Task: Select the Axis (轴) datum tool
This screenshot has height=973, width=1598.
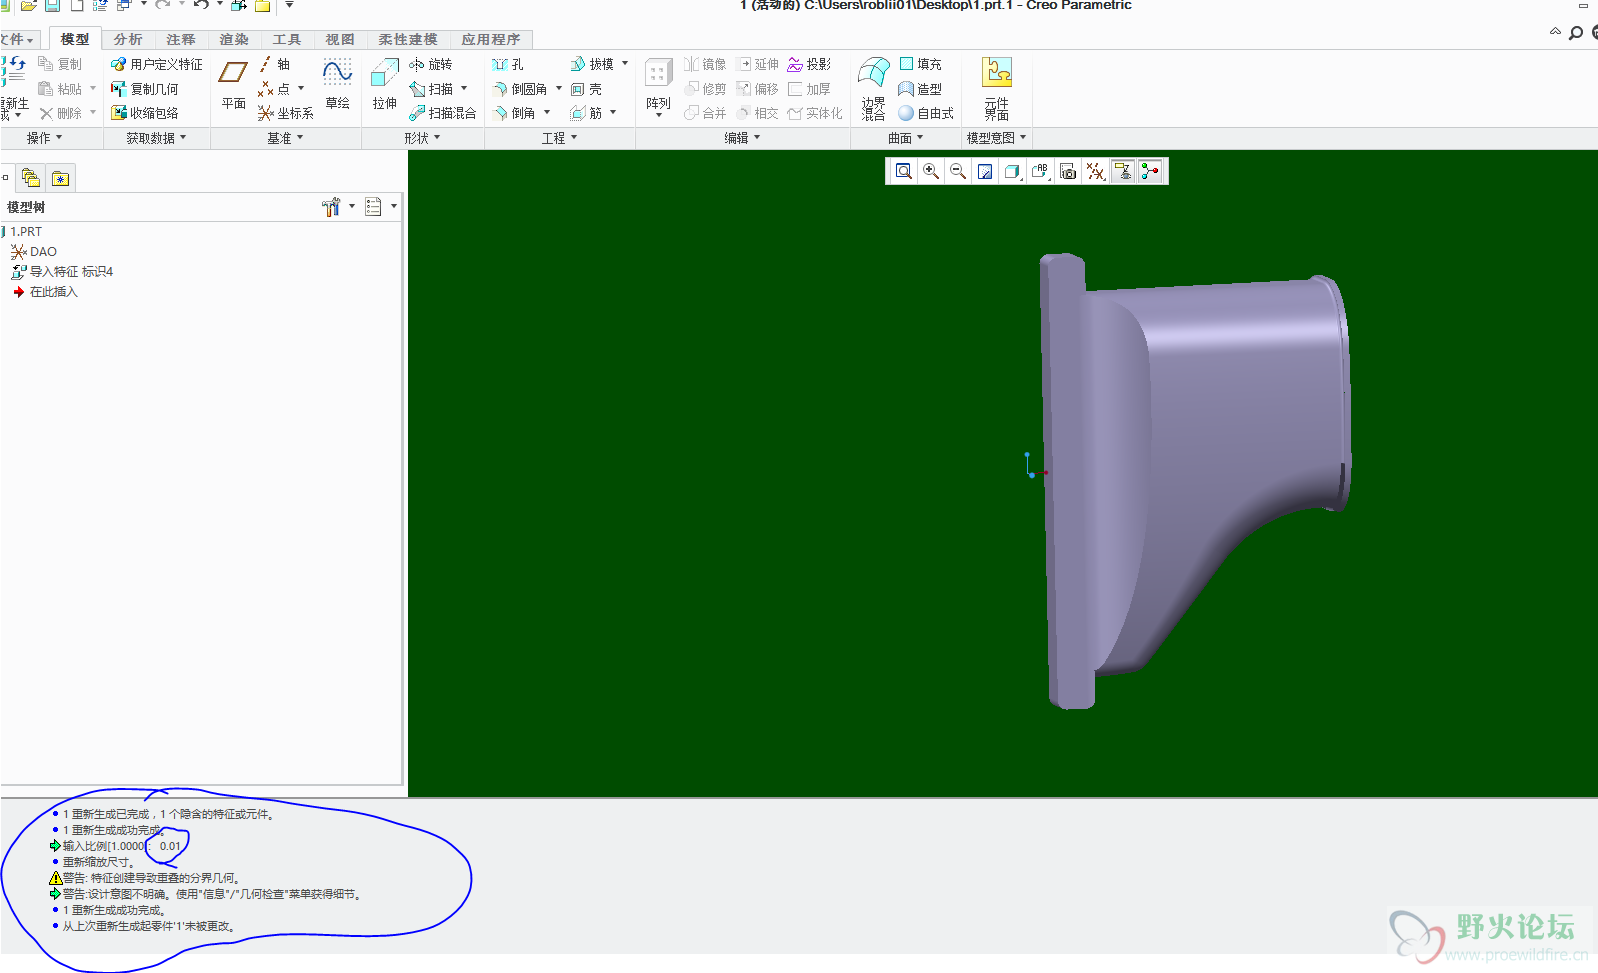Action: [274, 64]
